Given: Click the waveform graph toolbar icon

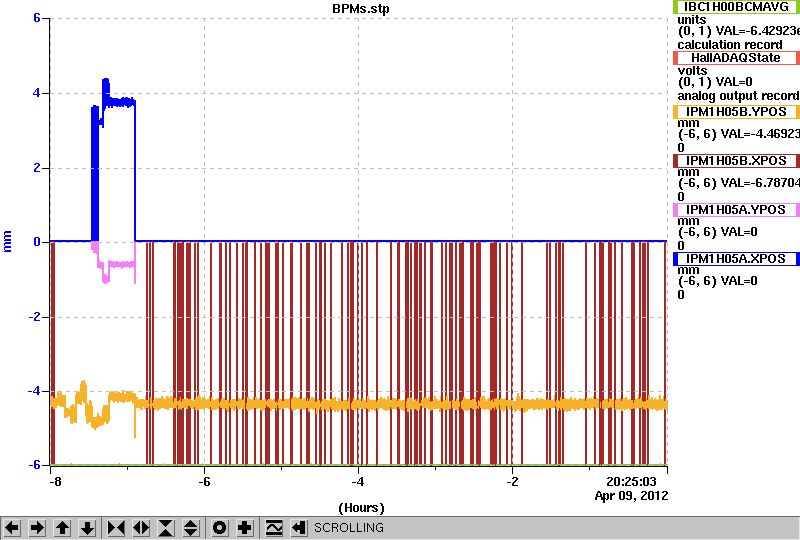Looking at the screenshot, I should tap(274, 528).
